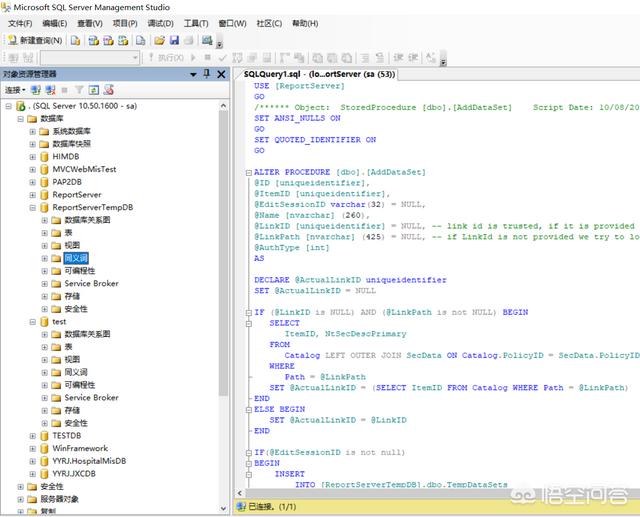
Task: Expand Service Broker under the test database
Action: coord(44,398)
